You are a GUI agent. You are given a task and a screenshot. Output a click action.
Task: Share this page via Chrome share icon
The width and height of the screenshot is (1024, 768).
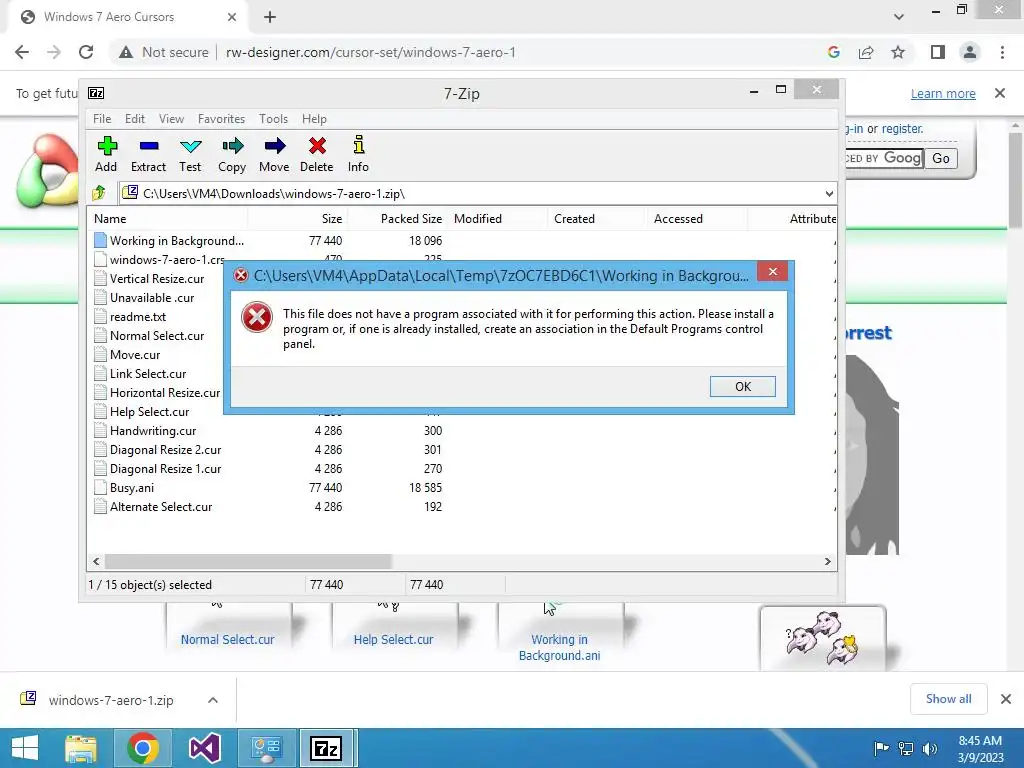click(x=866, y=52)
